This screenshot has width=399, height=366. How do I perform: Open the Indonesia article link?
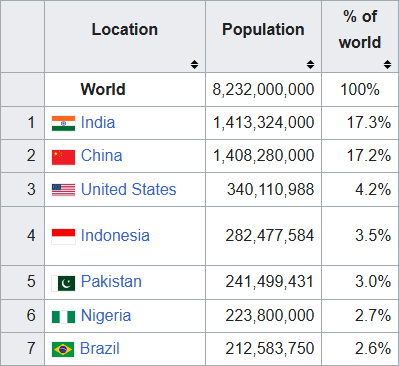tap(115, 236)
